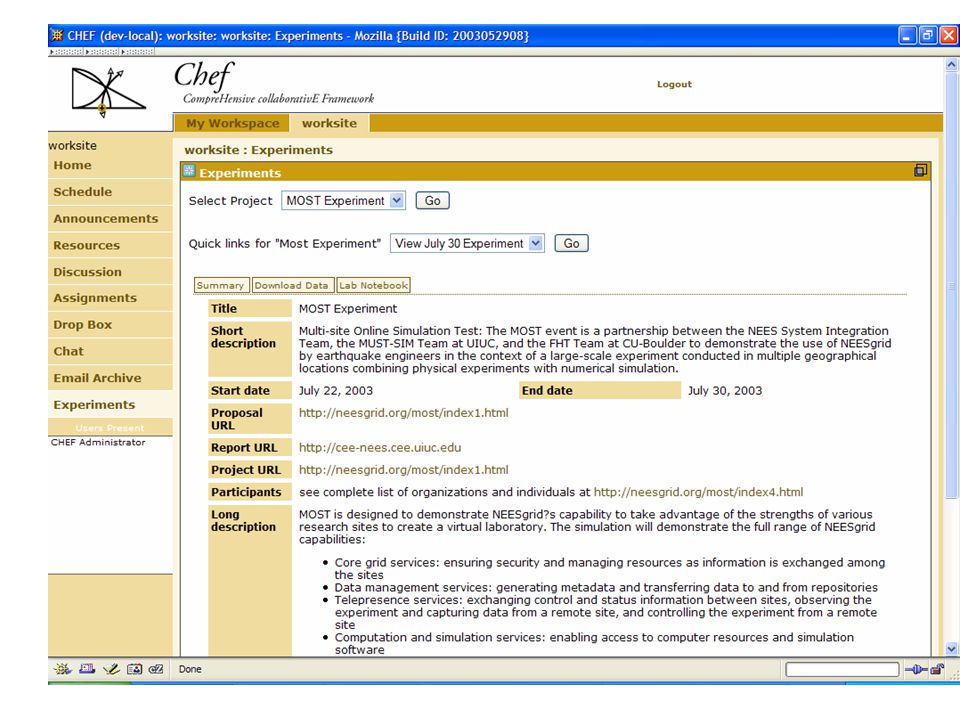
Task: Switch to the My Workspace tab
Action: point(233,123)
